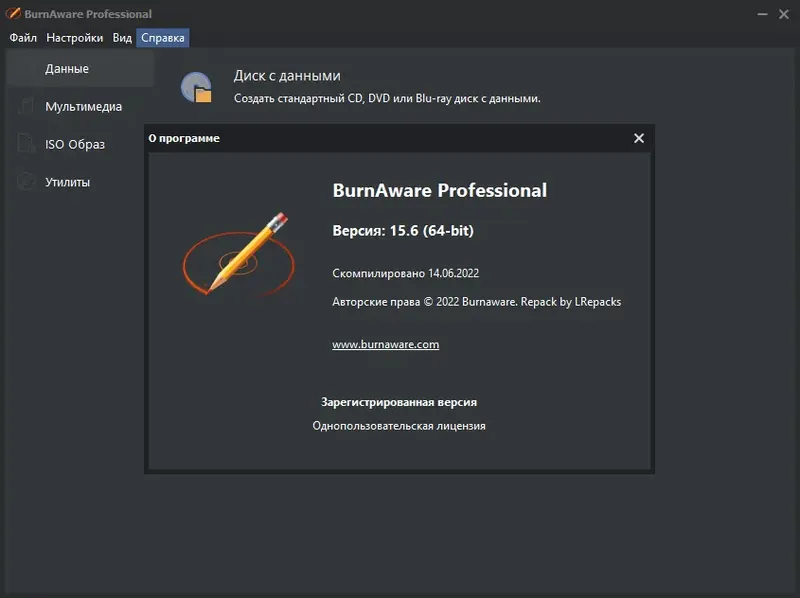This screenshot has width=800, height=598.
Task: Open the www.burnaware.com link
Action: coord(386,344)
